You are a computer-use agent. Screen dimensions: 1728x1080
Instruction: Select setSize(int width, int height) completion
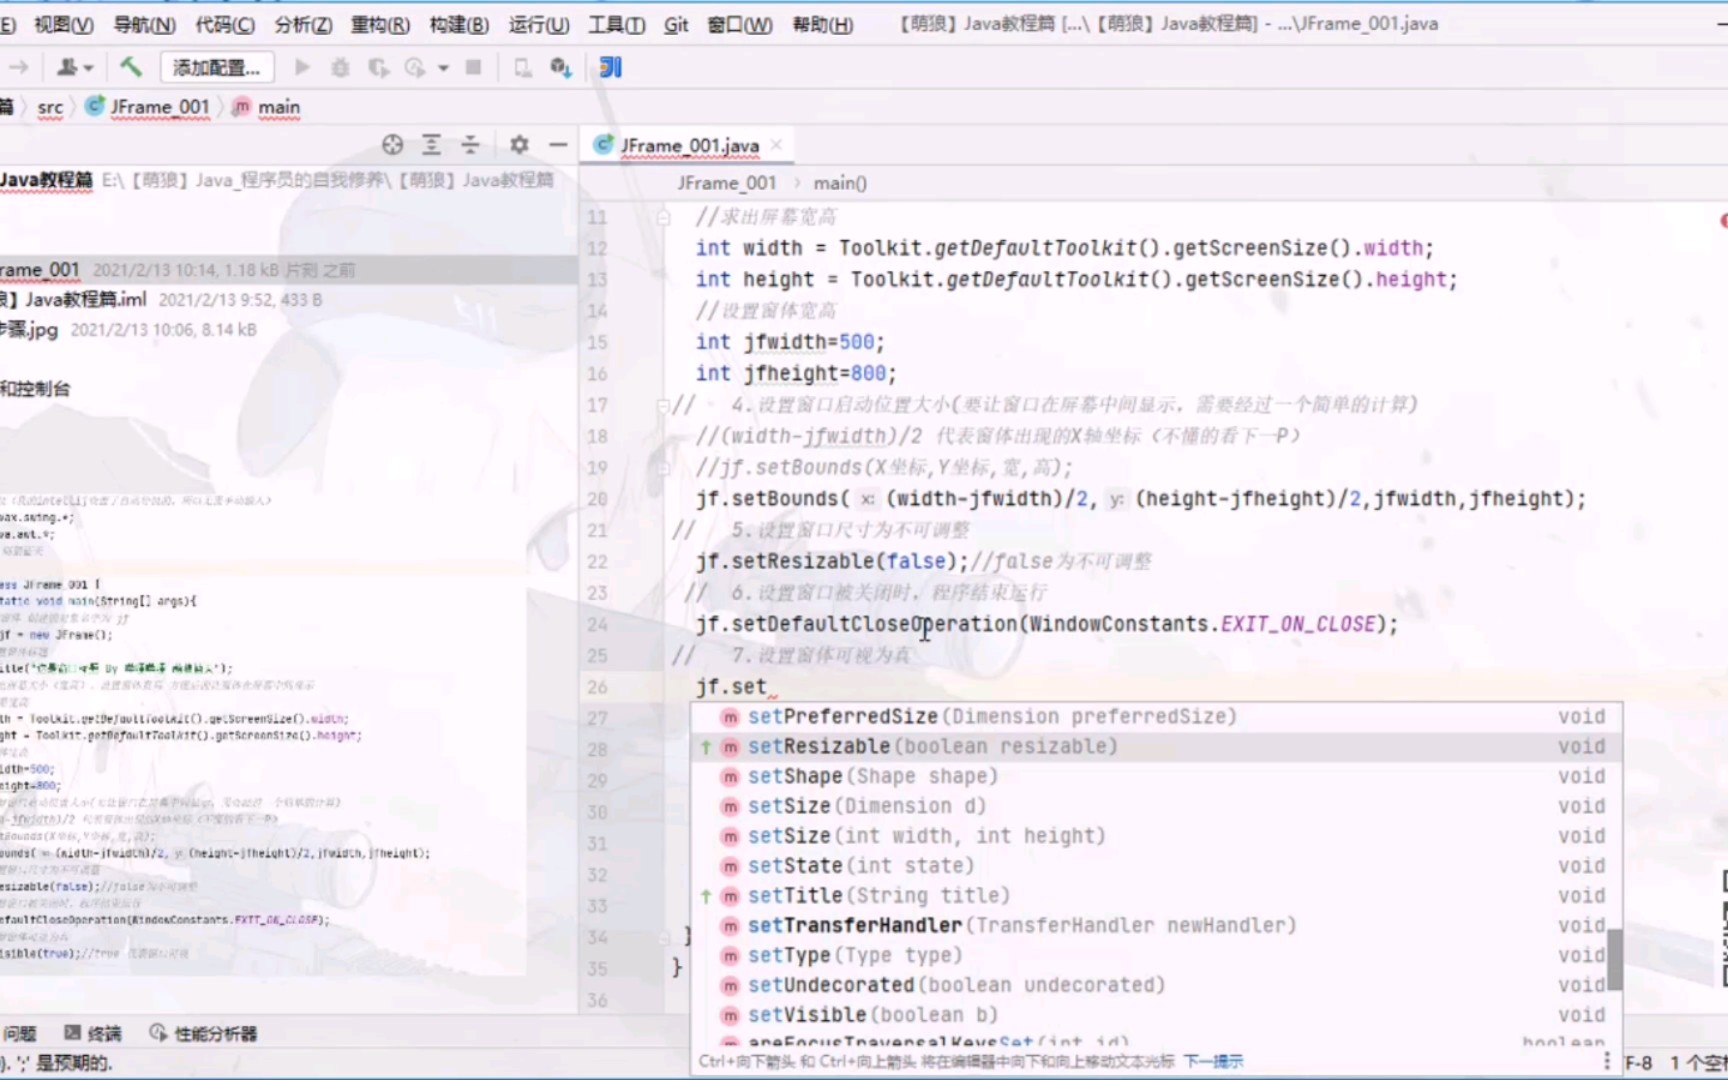(1156, 836)
